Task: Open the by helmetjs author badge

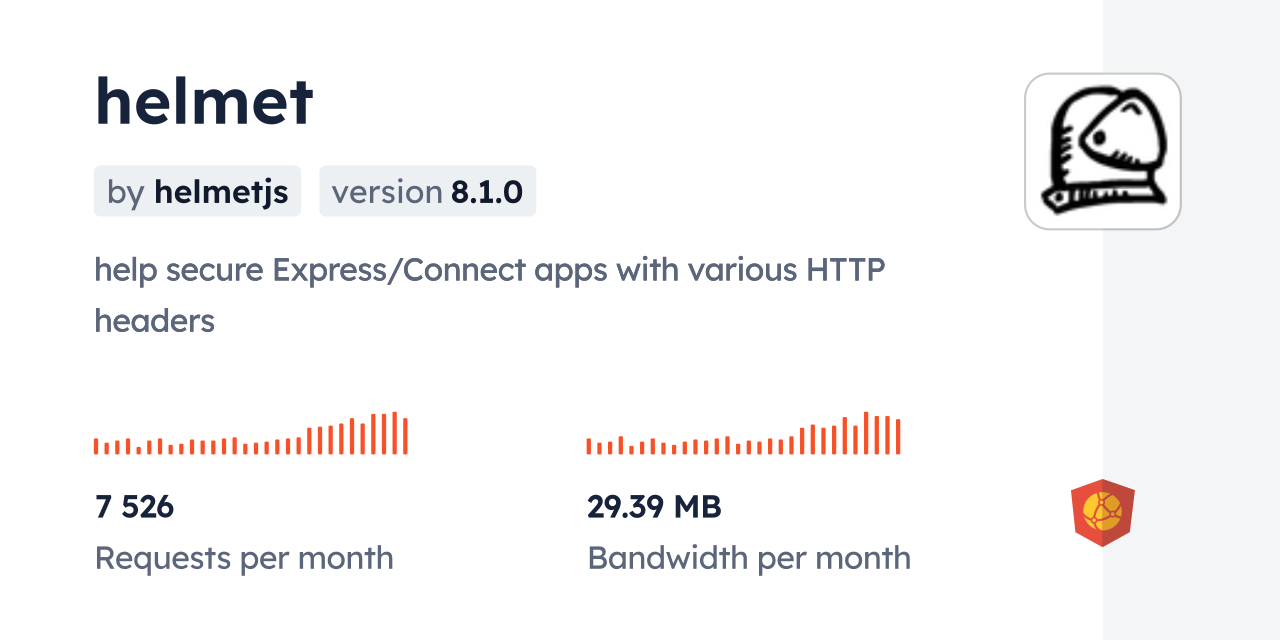Action: 197,192
